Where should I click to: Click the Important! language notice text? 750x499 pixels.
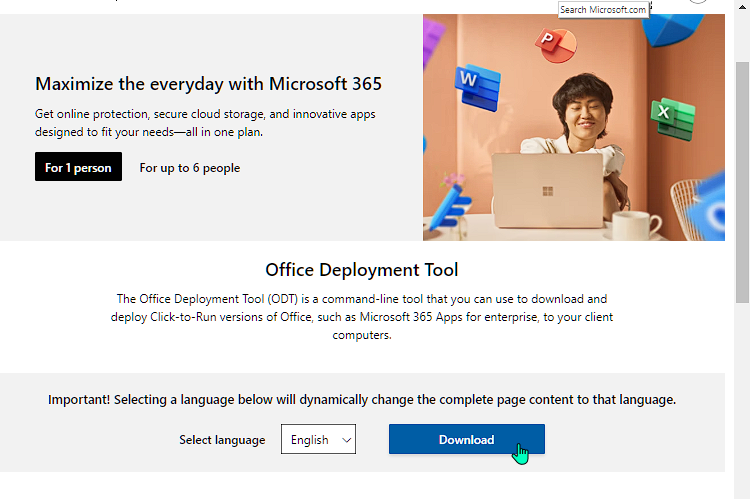pos(362,399)
